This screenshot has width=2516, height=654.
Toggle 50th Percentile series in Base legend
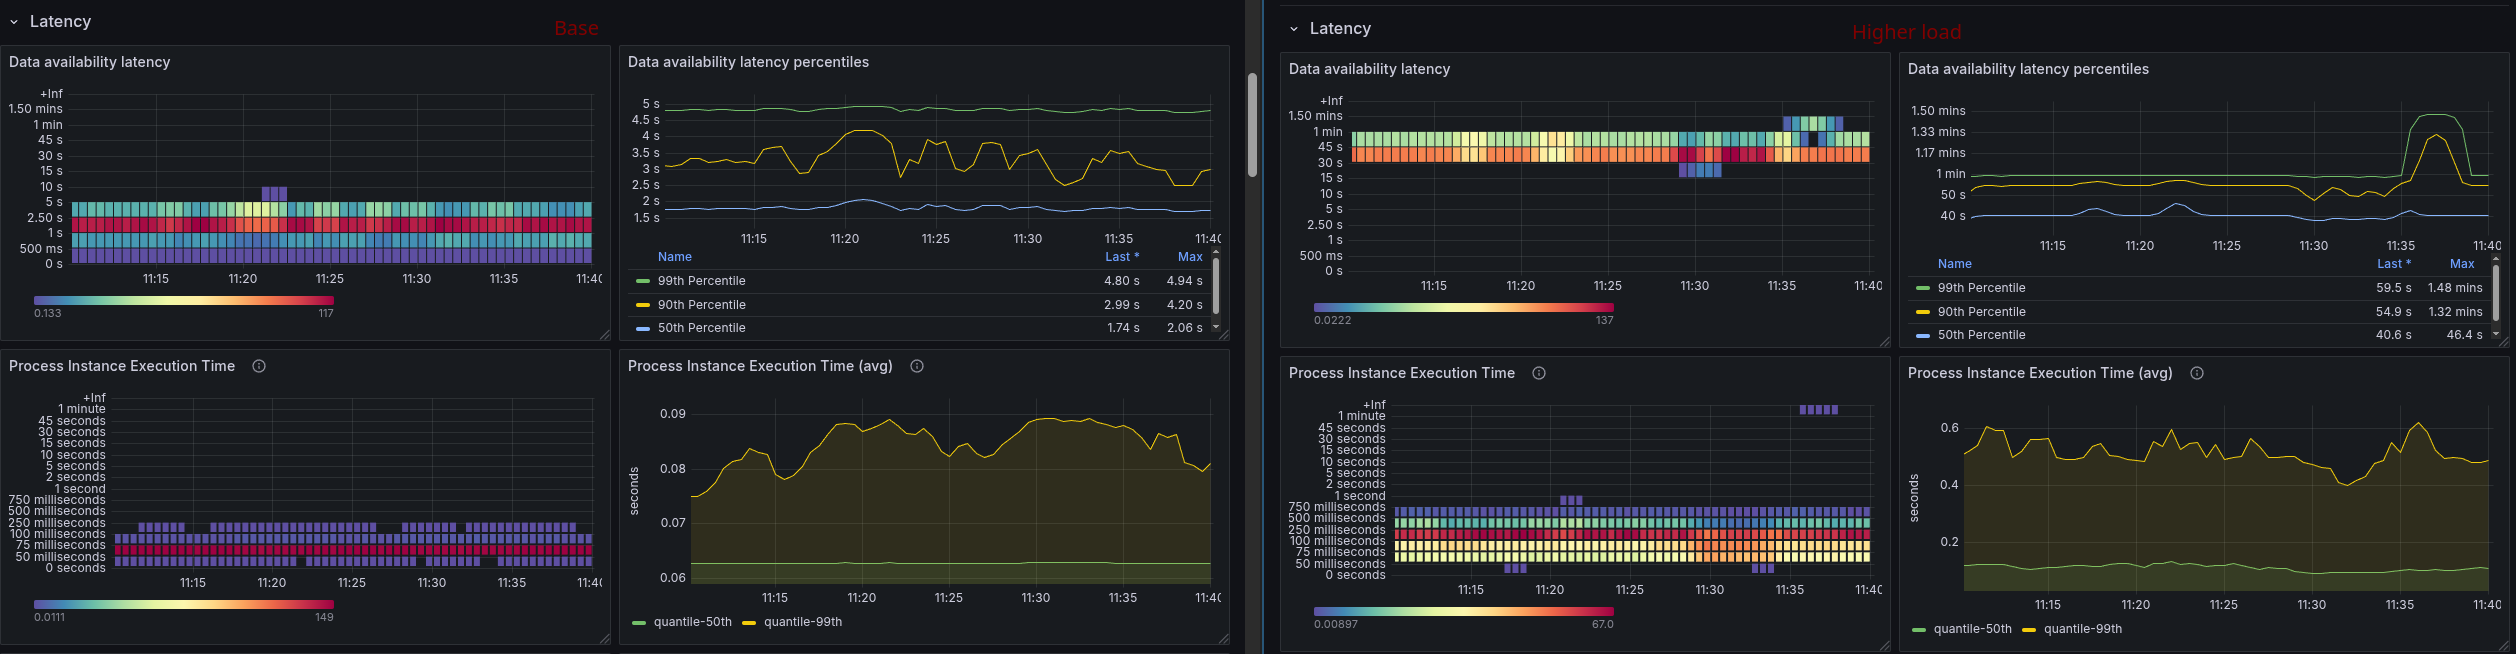tap(701, 328)
